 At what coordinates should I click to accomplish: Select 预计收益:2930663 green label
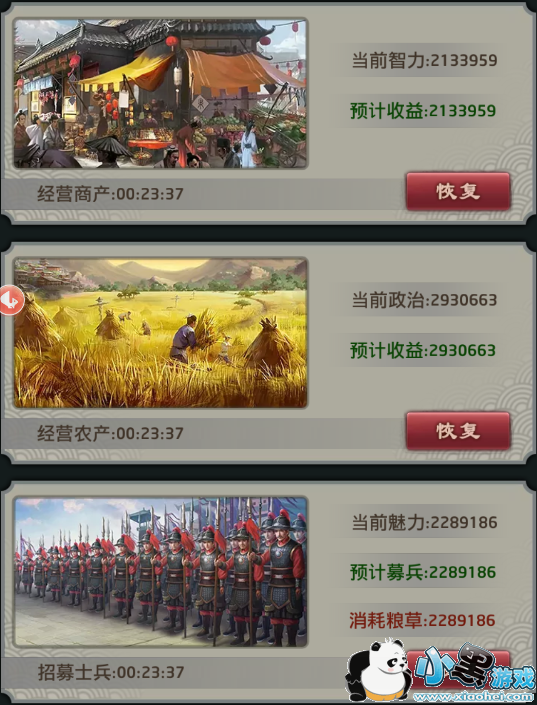(x=423, y=350)
